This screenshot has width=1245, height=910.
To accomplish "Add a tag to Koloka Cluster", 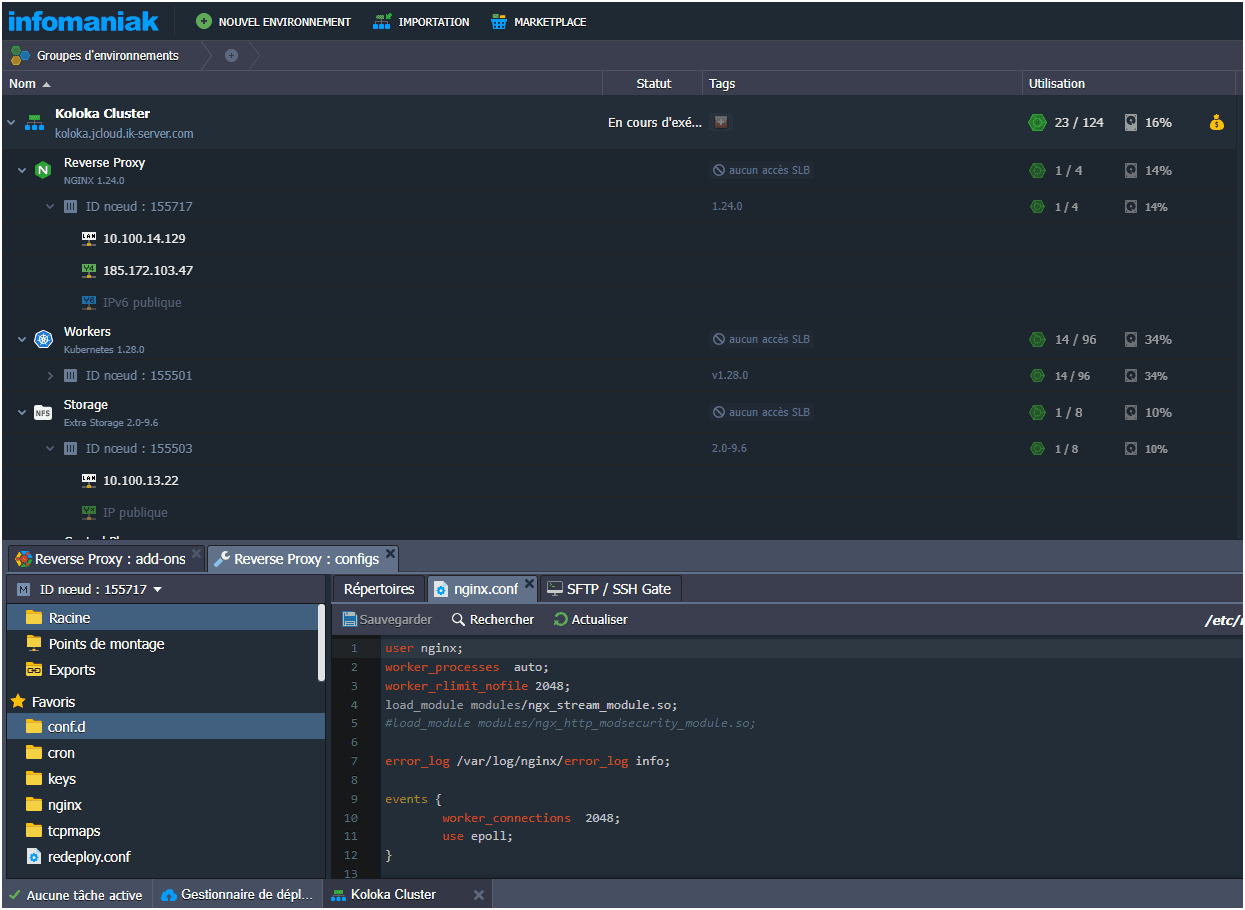I will coord(720,122).
